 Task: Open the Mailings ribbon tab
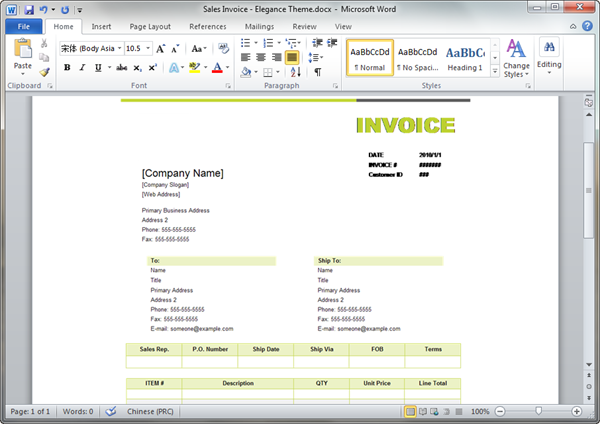pos(257,26)
